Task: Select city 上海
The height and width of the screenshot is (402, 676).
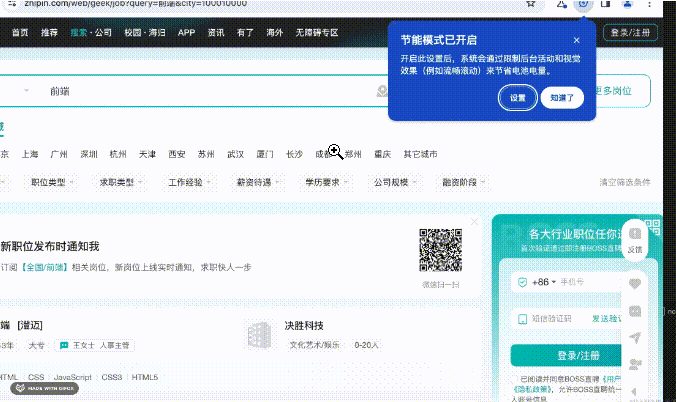Action: tap(30, 154)
